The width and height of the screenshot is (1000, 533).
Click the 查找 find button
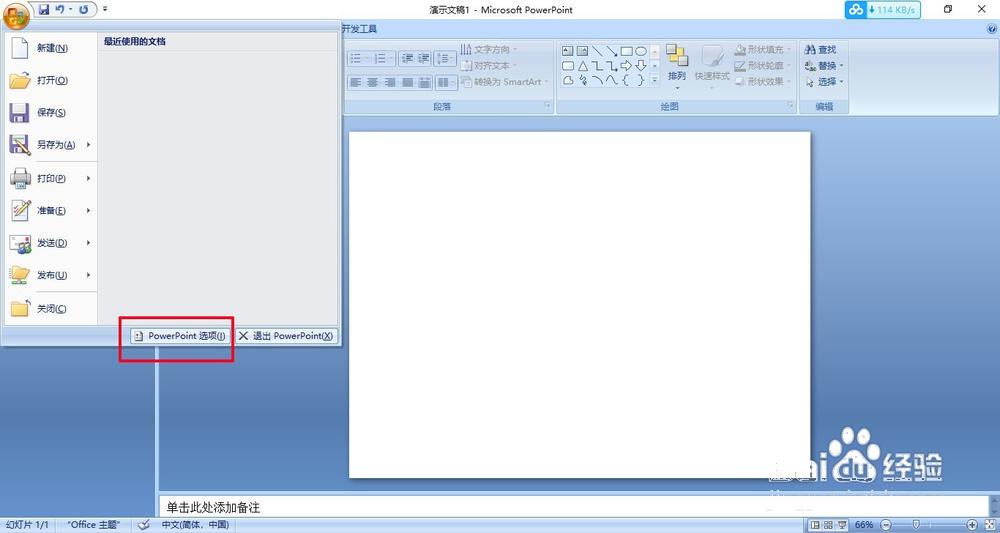click(x=821, y=49)
